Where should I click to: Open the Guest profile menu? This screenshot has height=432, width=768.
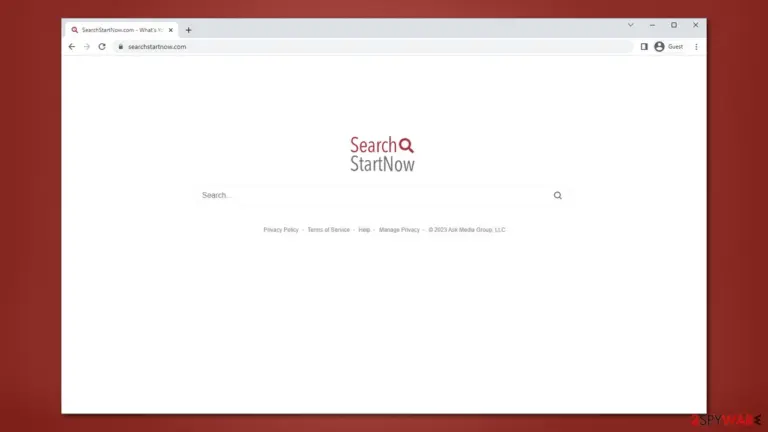point(669,47)
